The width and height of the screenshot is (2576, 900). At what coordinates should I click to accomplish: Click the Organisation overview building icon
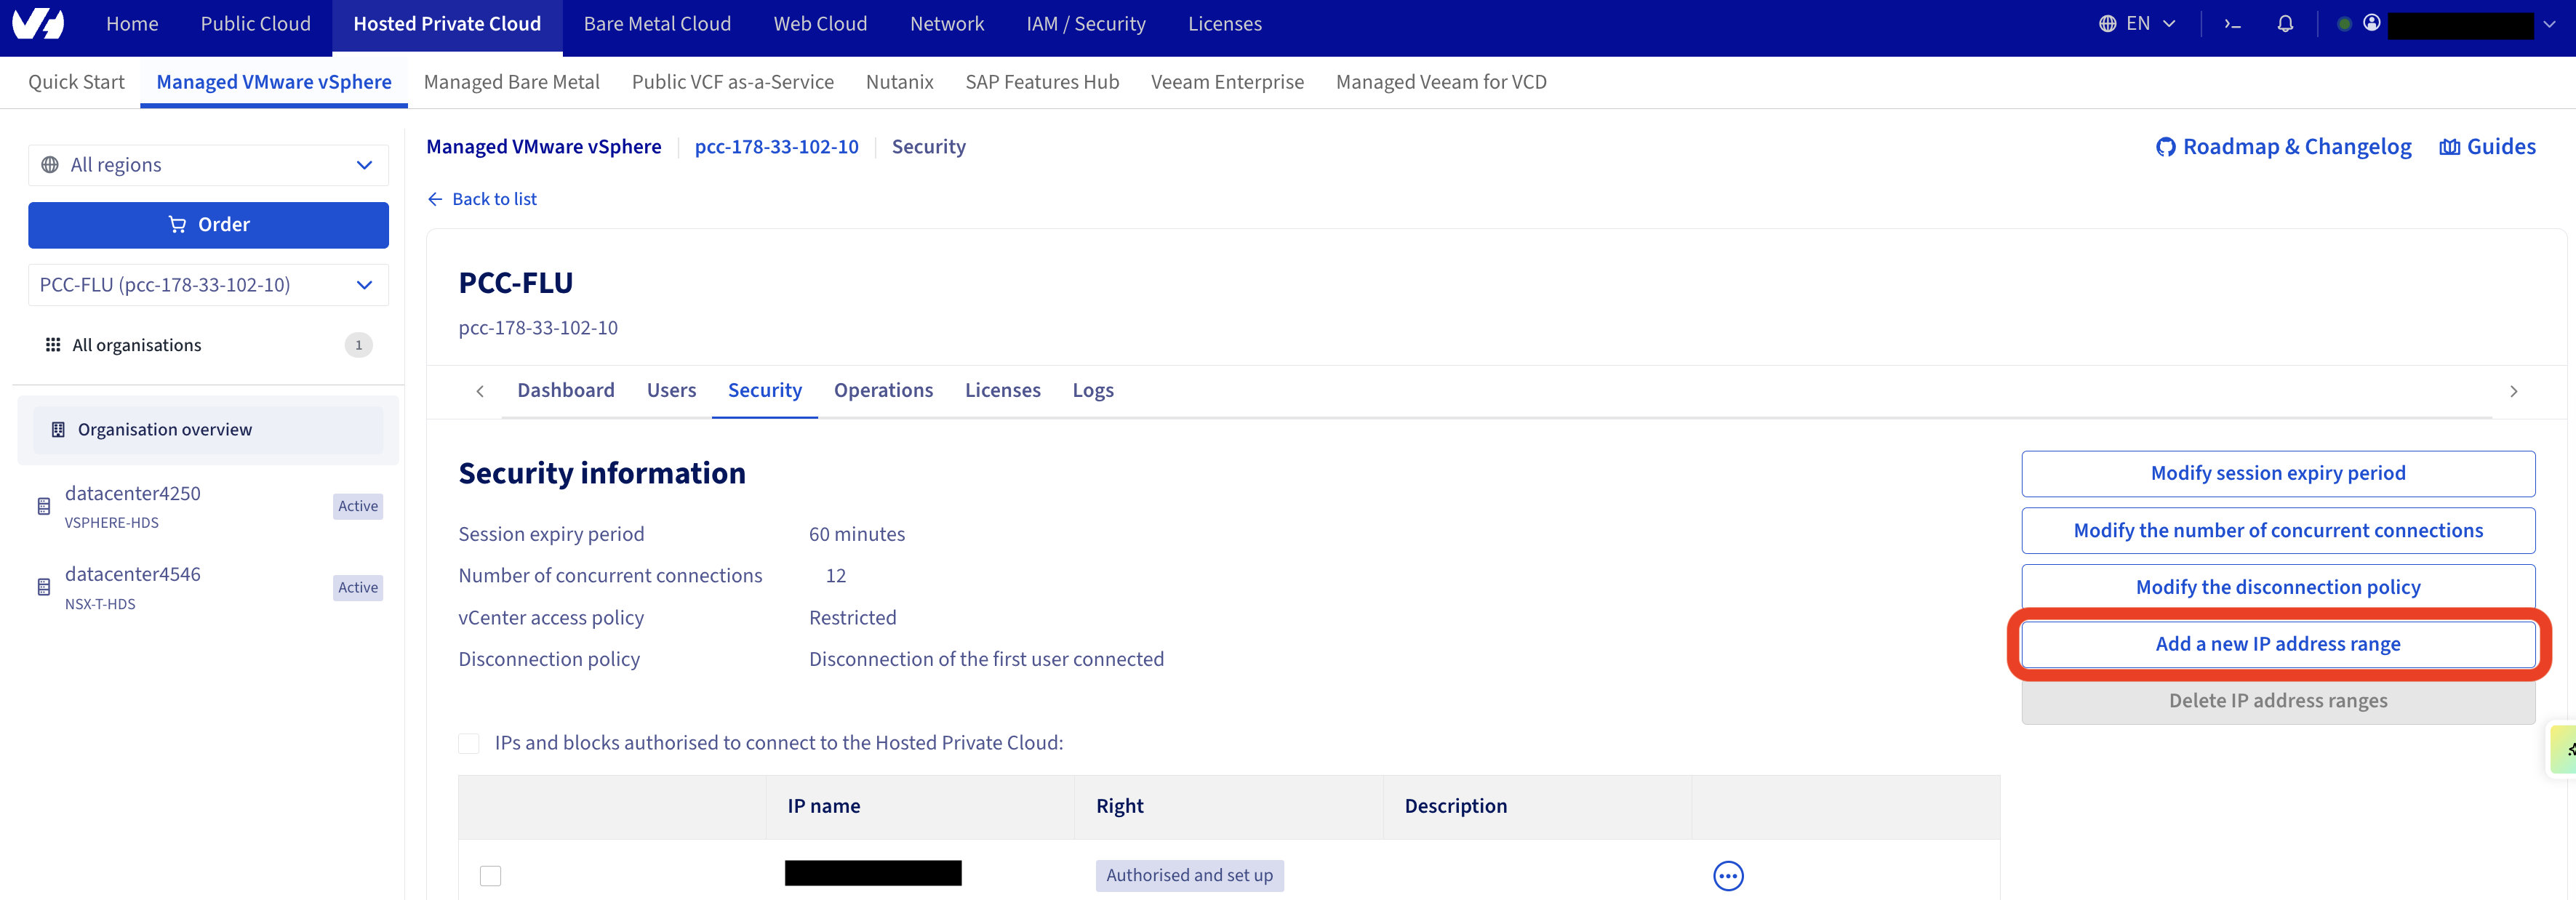[x=58, y=430]
